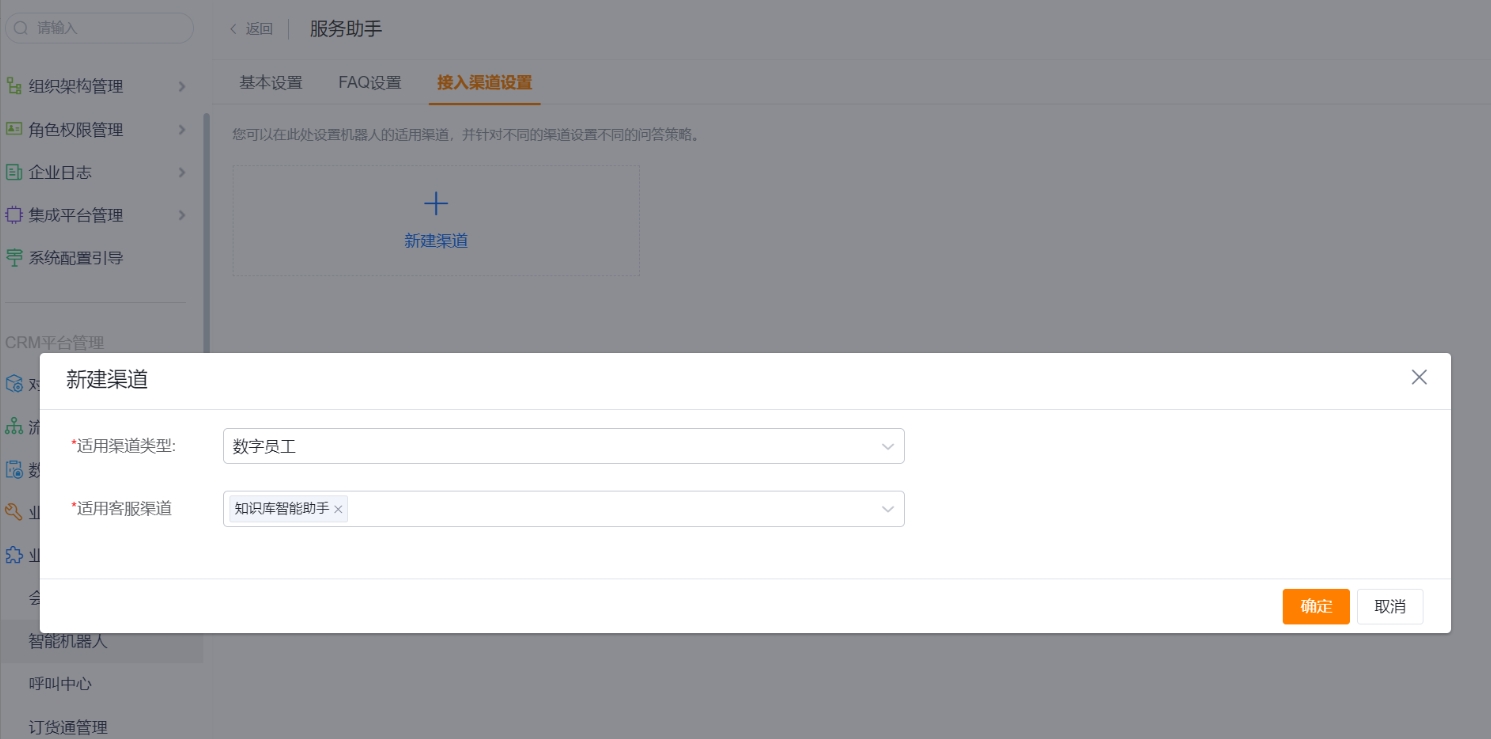Switch to the 基本设置 tab

(x=270, y=82)
